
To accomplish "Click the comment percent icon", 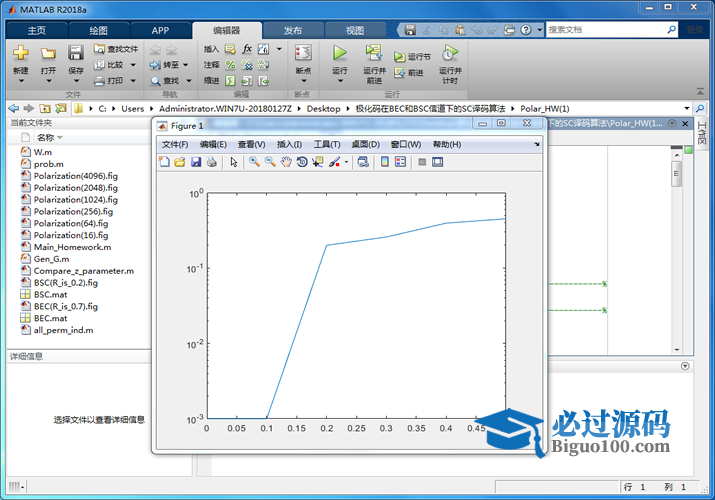I will pyautogui.click(x=231, y=65).
